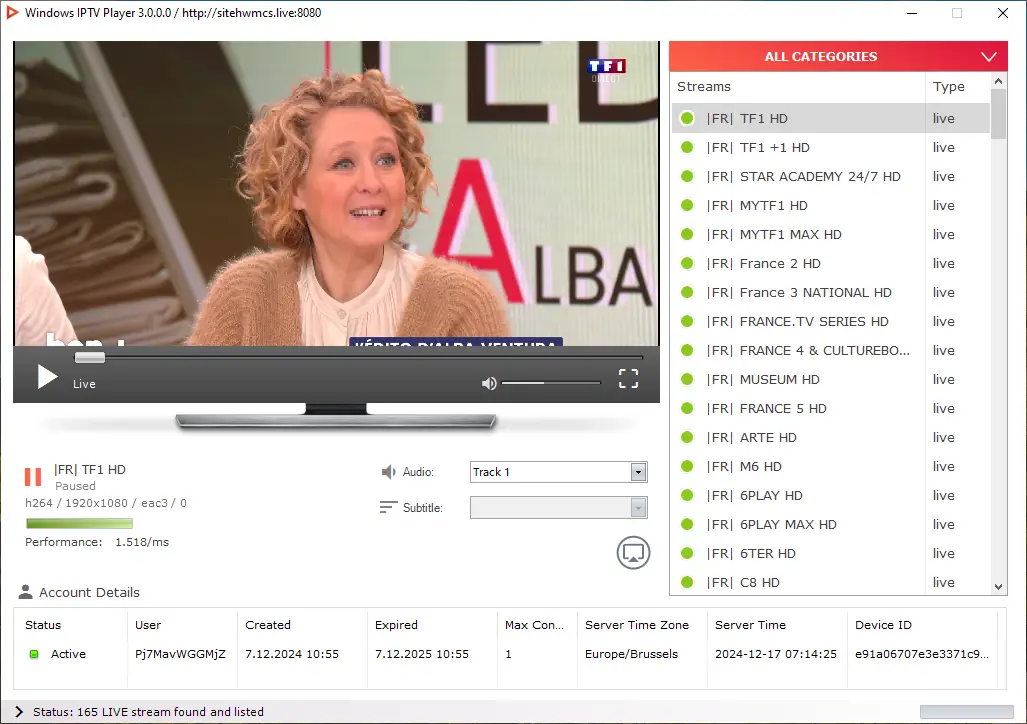
Task: Click green dot beside M6 HD
Action: tap(687, 466)
